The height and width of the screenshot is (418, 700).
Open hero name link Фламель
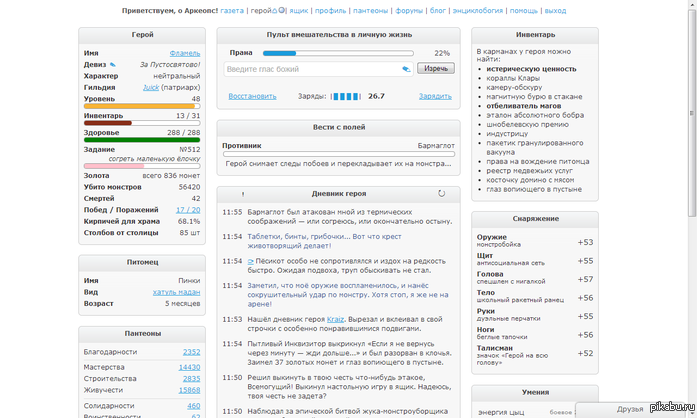[184, 52]
